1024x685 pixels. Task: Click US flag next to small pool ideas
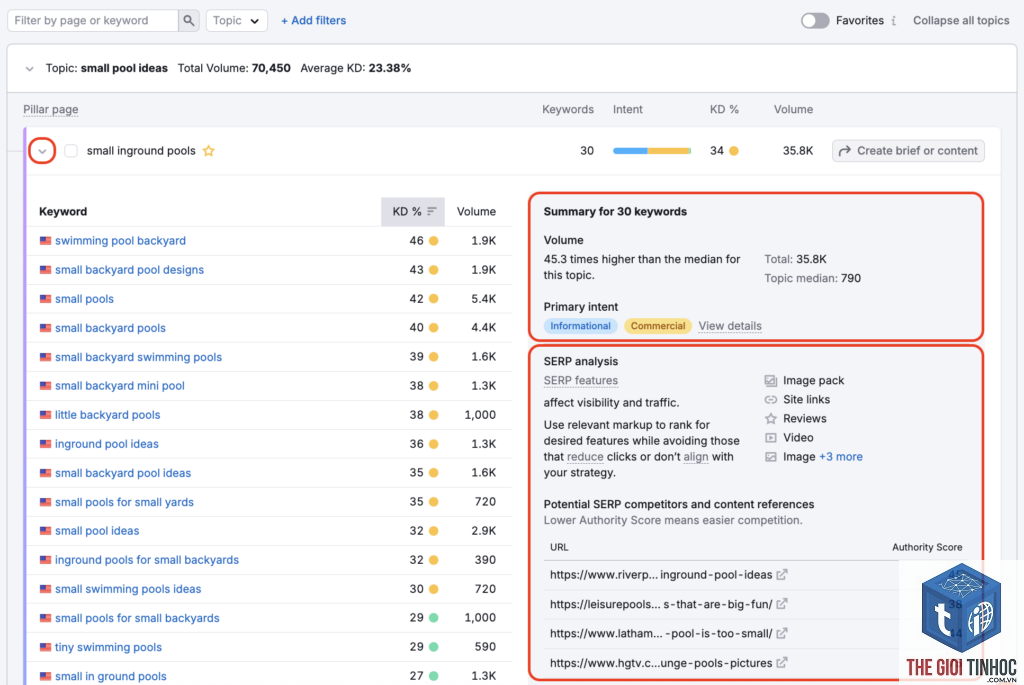pyautogui.click(x=45, y=530)
